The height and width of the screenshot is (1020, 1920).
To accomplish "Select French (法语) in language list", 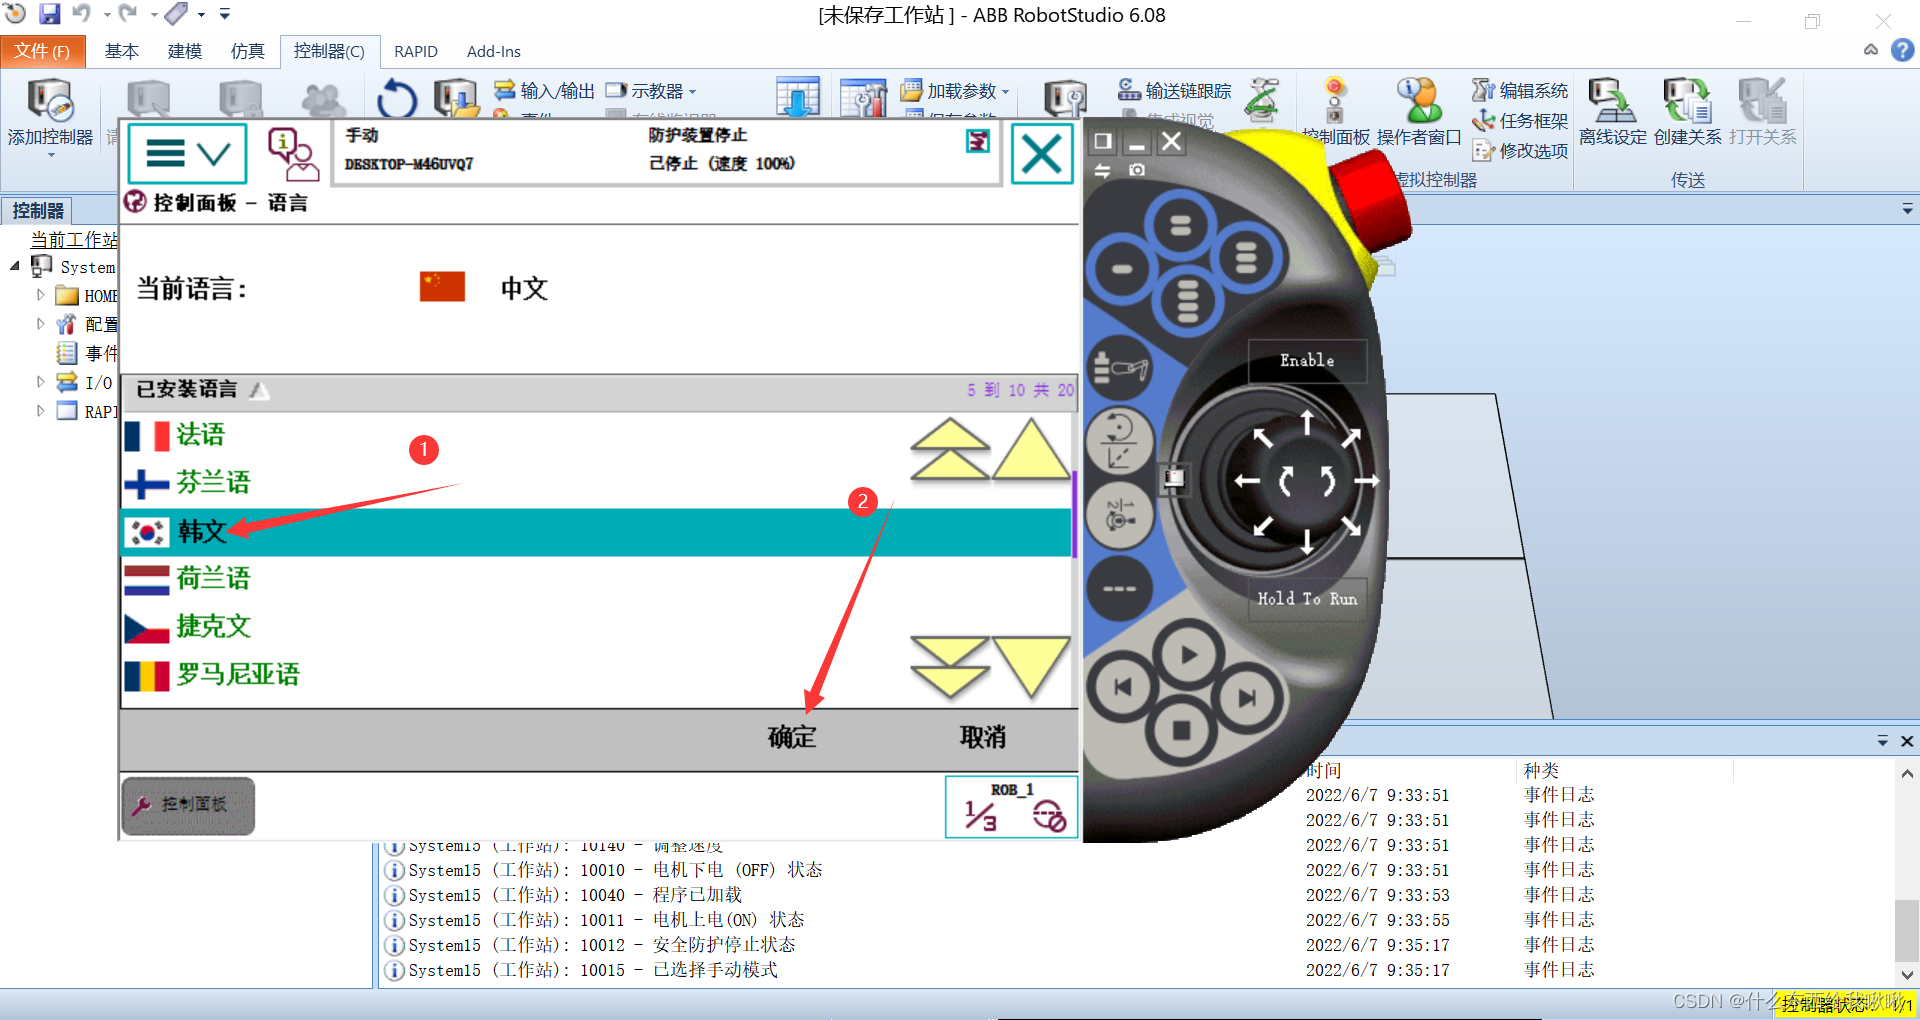I will (596, 436).
